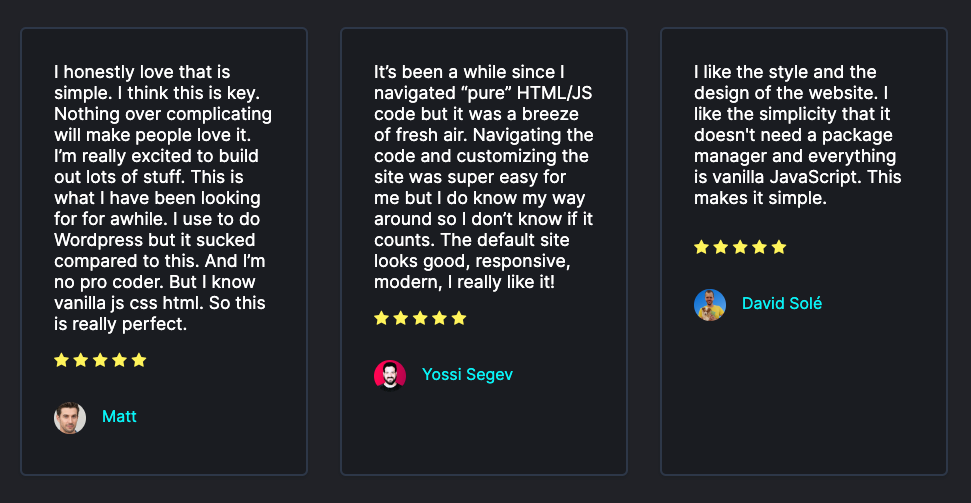Open the David Solé name link
This screenshot has width=971, height=503.
coord(782,304)
